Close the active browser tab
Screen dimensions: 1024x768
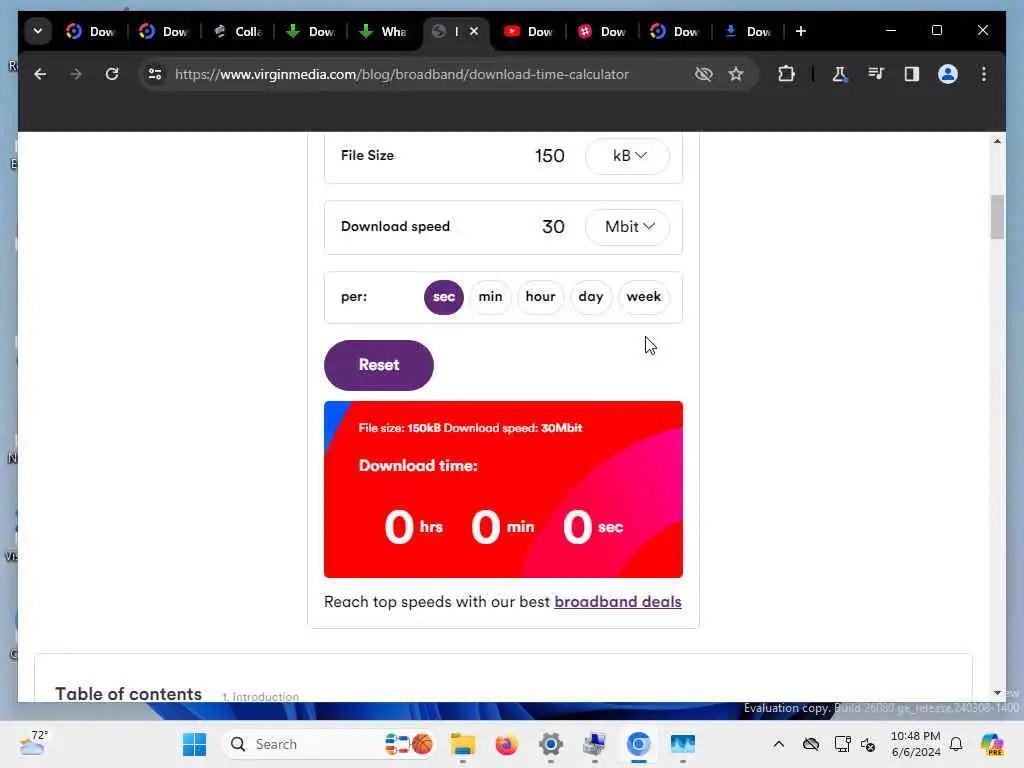(474, 31)
